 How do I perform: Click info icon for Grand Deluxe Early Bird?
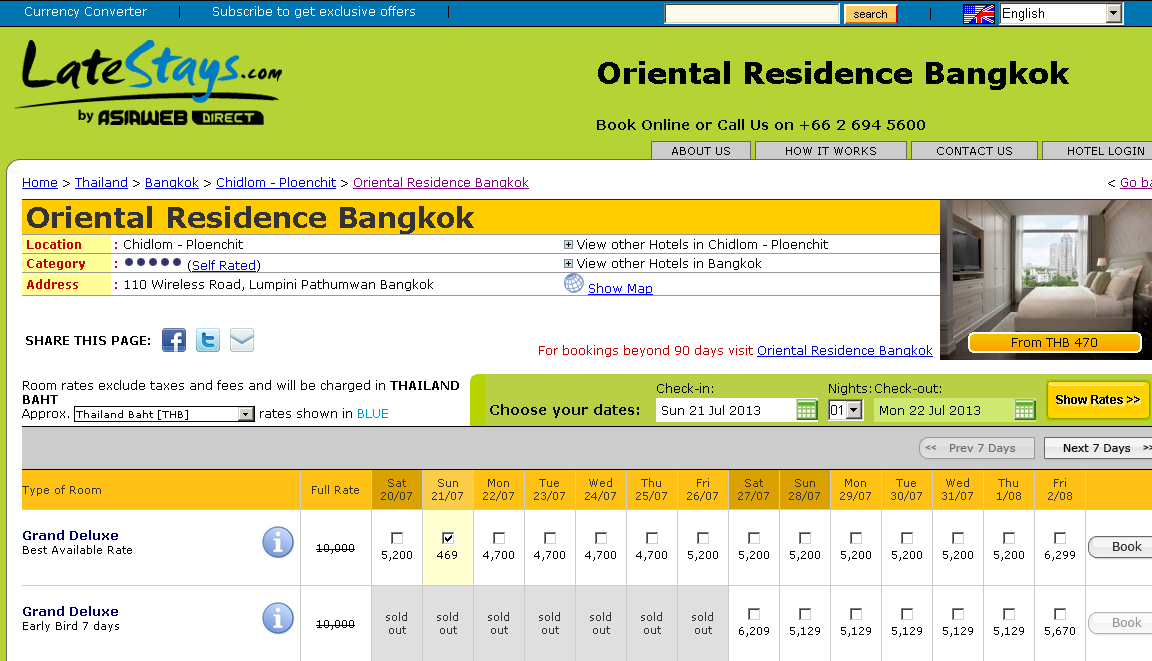point(278,618)
